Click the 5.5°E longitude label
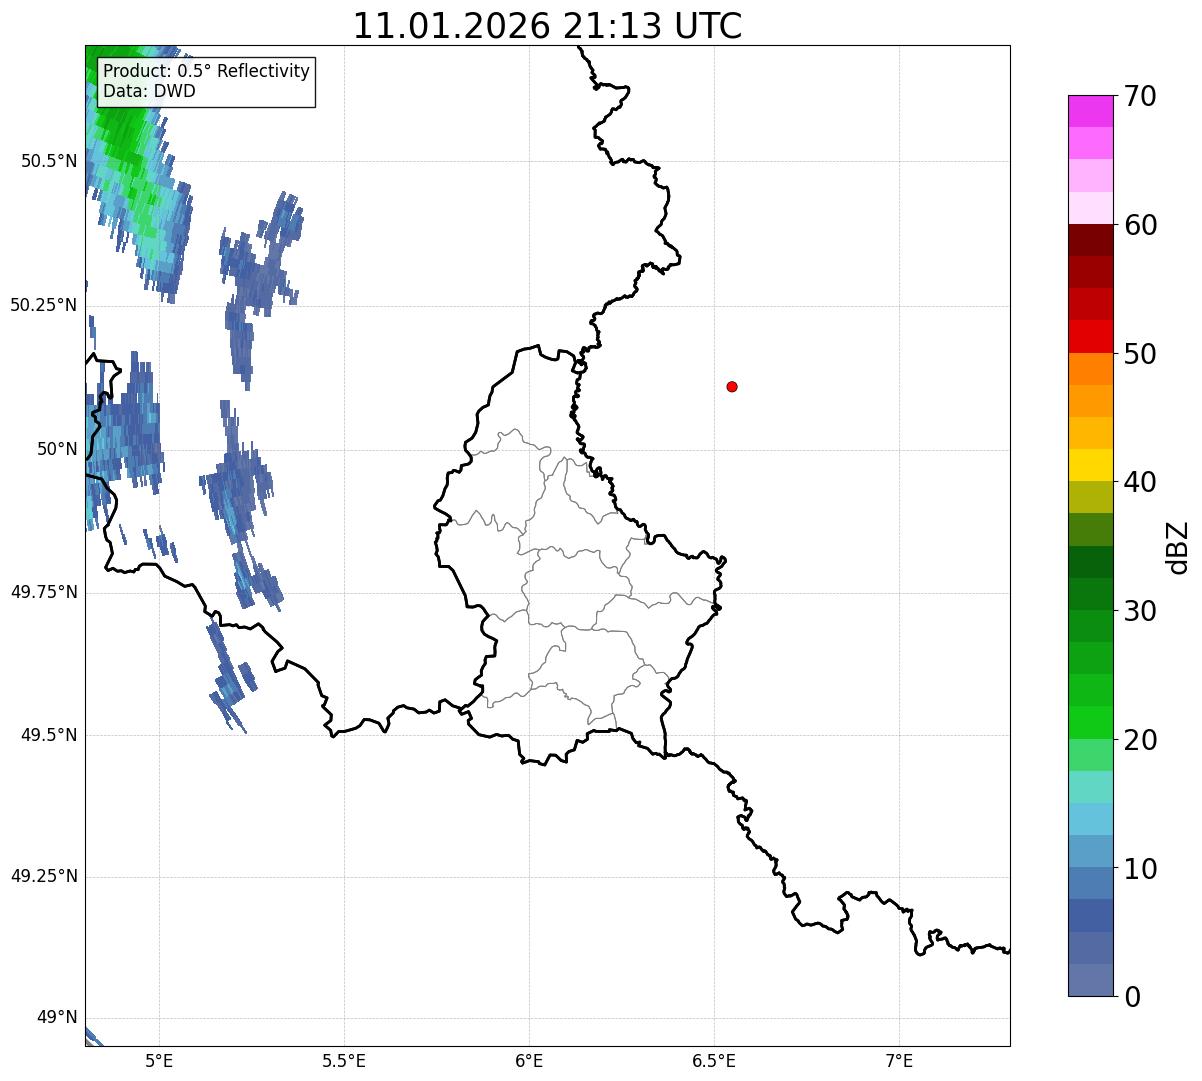 click(344, 1061)
